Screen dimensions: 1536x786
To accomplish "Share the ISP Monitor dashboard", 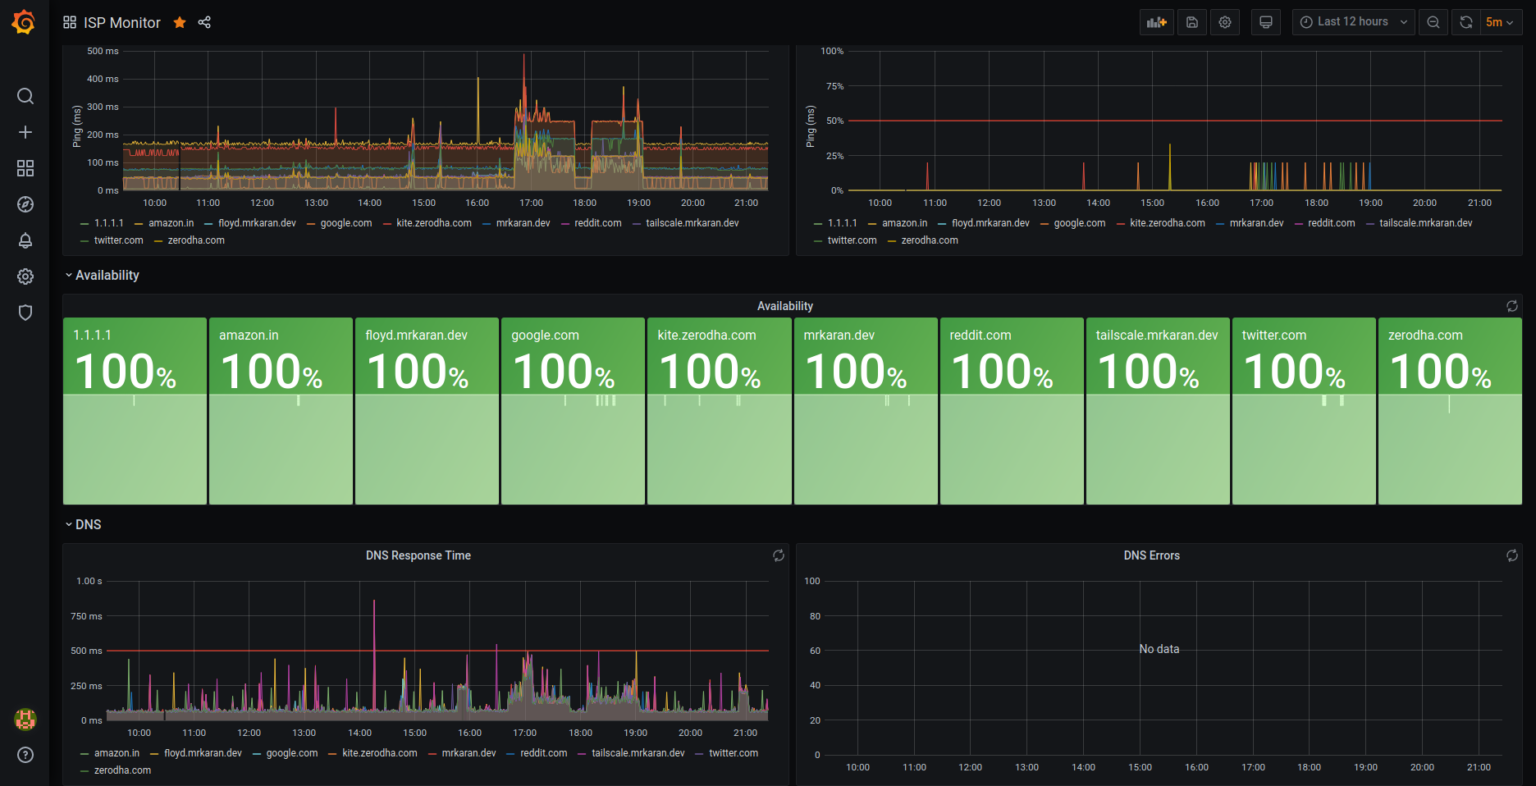I will (203, 21).
